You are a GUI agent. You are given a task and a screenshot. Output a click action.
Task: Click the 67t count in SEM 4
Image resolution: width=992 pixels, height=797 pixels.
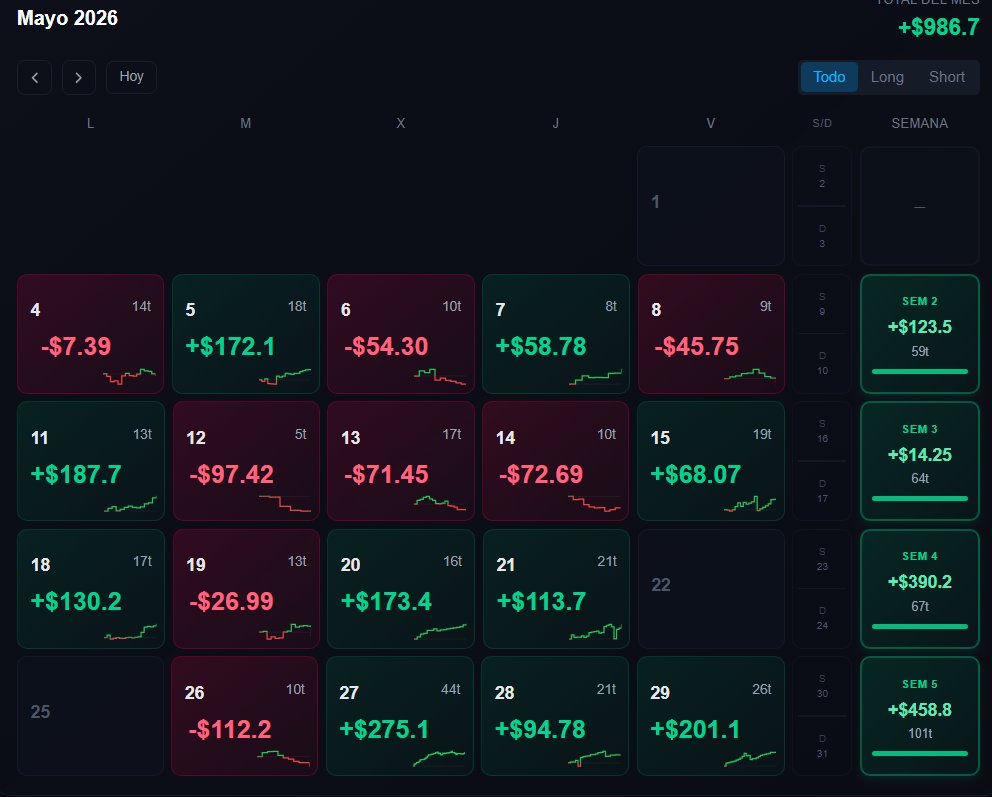920,606
